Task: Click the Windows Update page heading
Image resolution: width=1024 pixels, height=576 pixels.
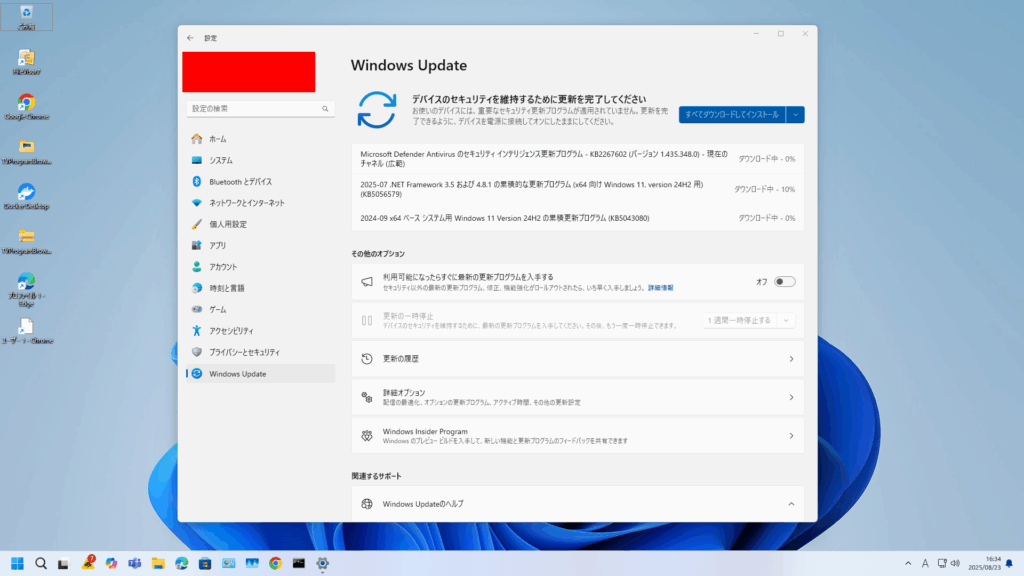Action: (409, 65)
